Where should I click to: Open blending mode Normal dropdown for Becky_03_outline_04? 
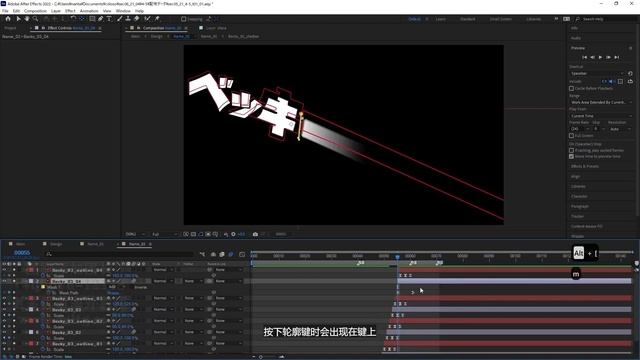point(163,270)
